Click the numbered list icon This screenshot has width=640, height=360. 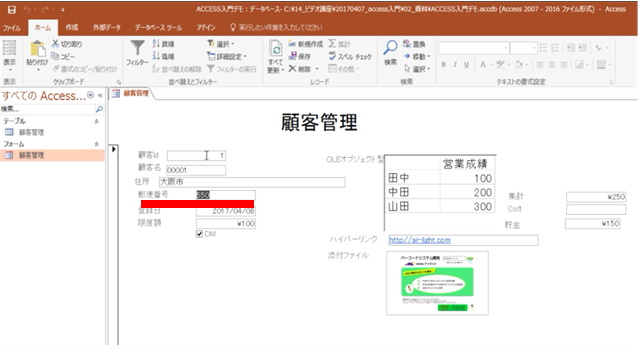[x=555, y=48]
